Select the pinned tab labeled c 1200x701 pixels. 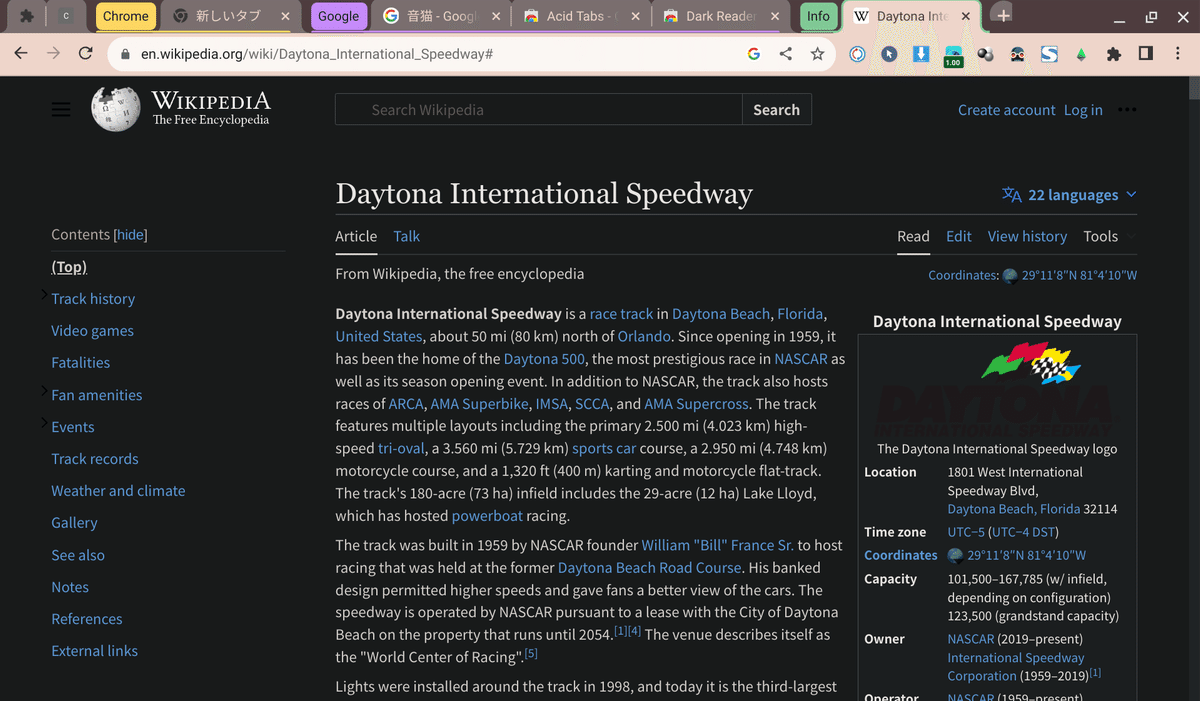(67, 16)
